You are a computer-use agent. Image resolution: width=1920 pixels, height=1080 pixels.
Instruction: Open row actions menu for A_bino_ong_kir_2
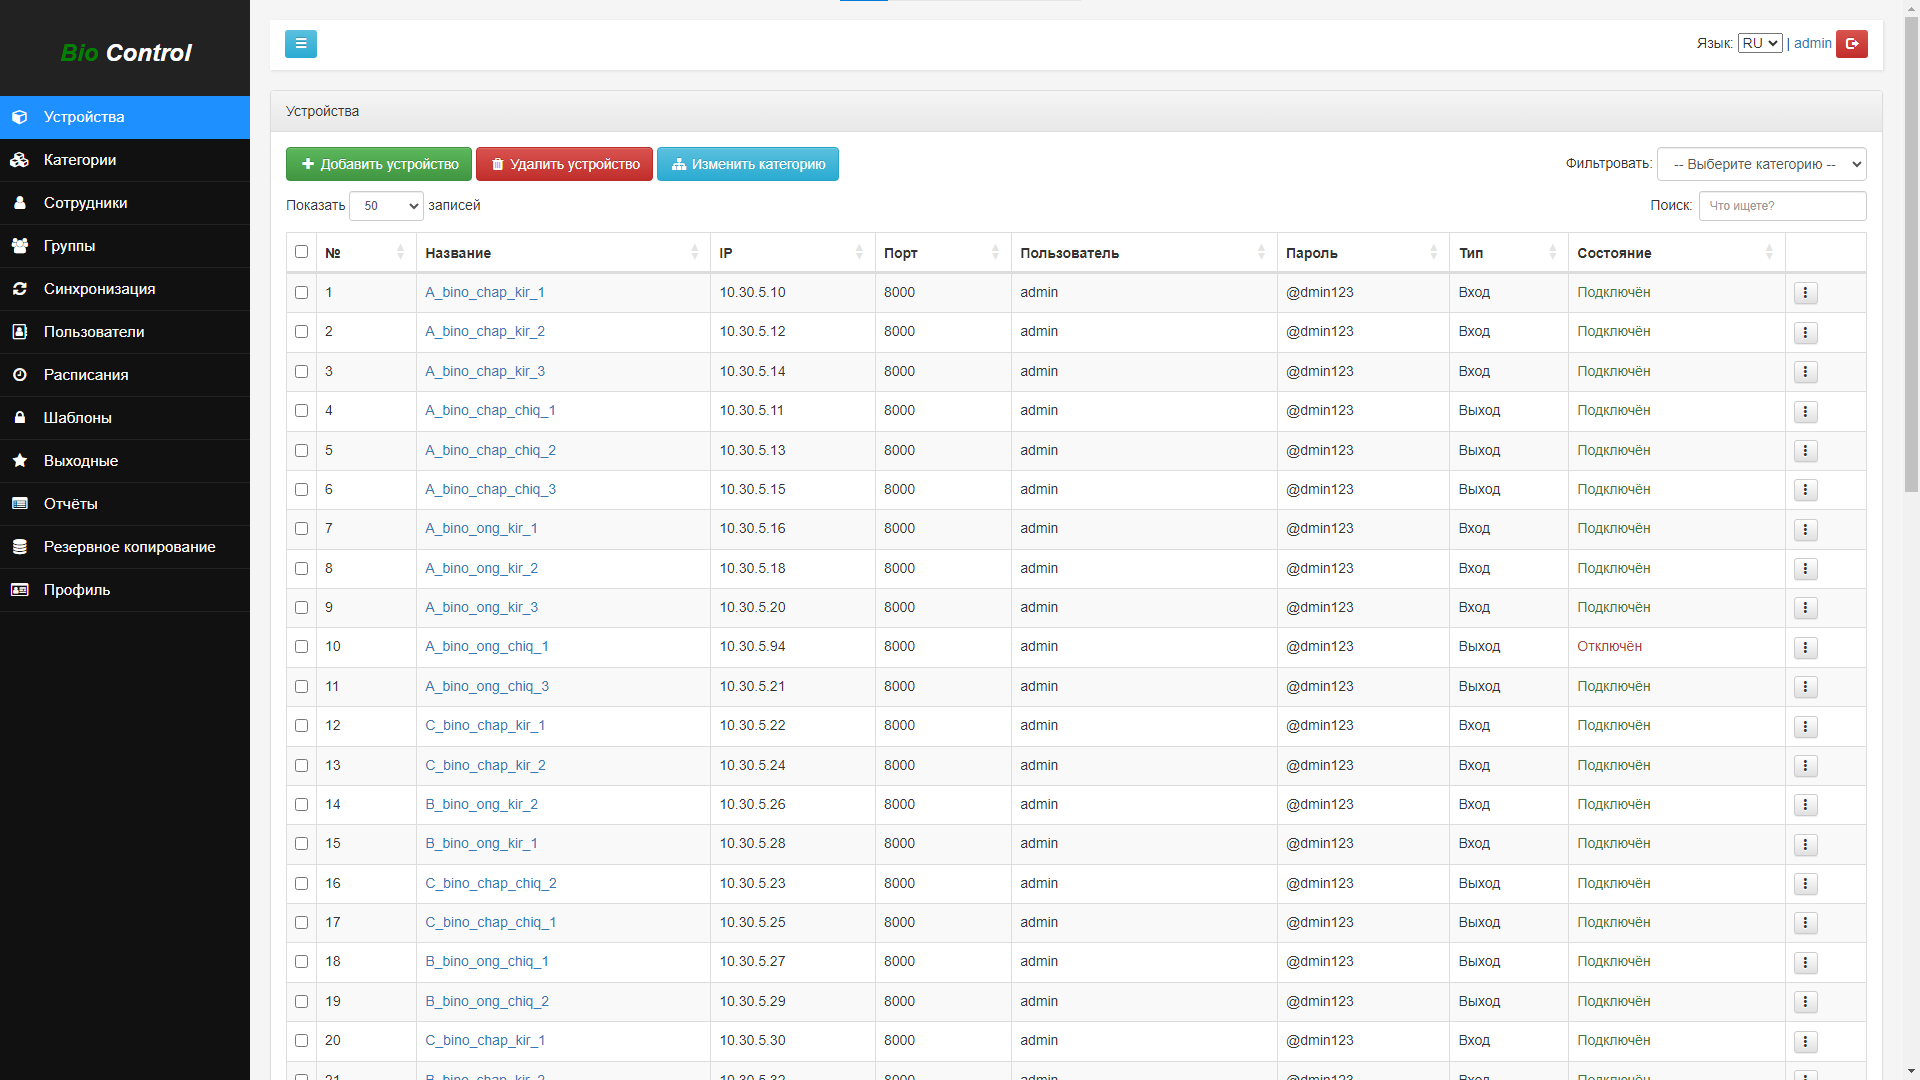pyautogui.click(x=1806, y=569)
